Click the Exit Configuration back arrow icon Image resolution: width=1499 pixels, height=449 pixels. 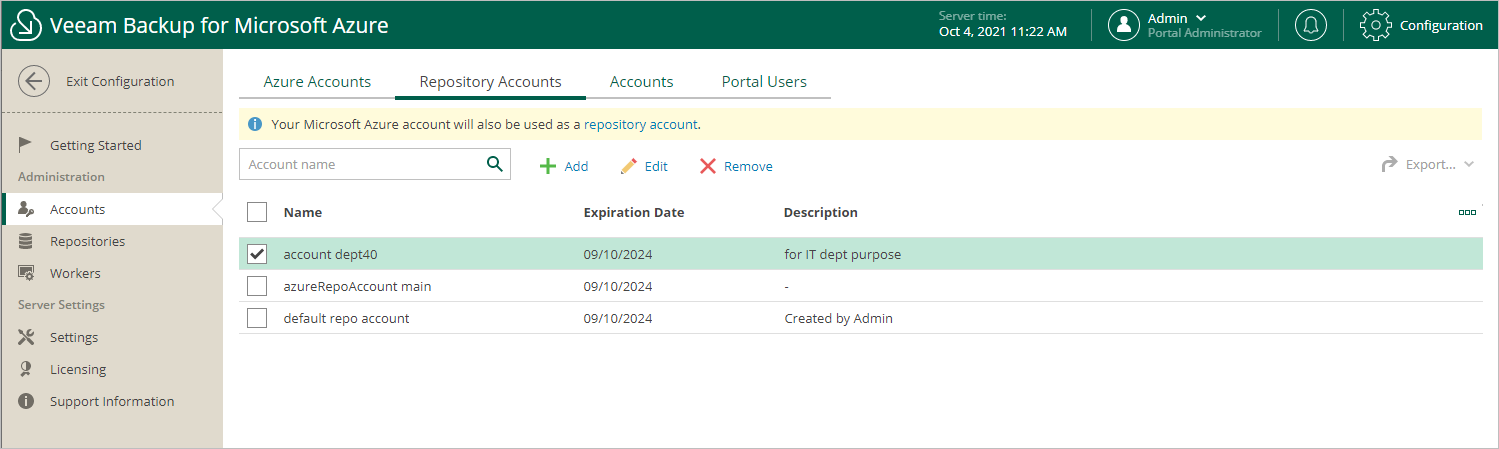pyautogui.click(x=34, y=82)
